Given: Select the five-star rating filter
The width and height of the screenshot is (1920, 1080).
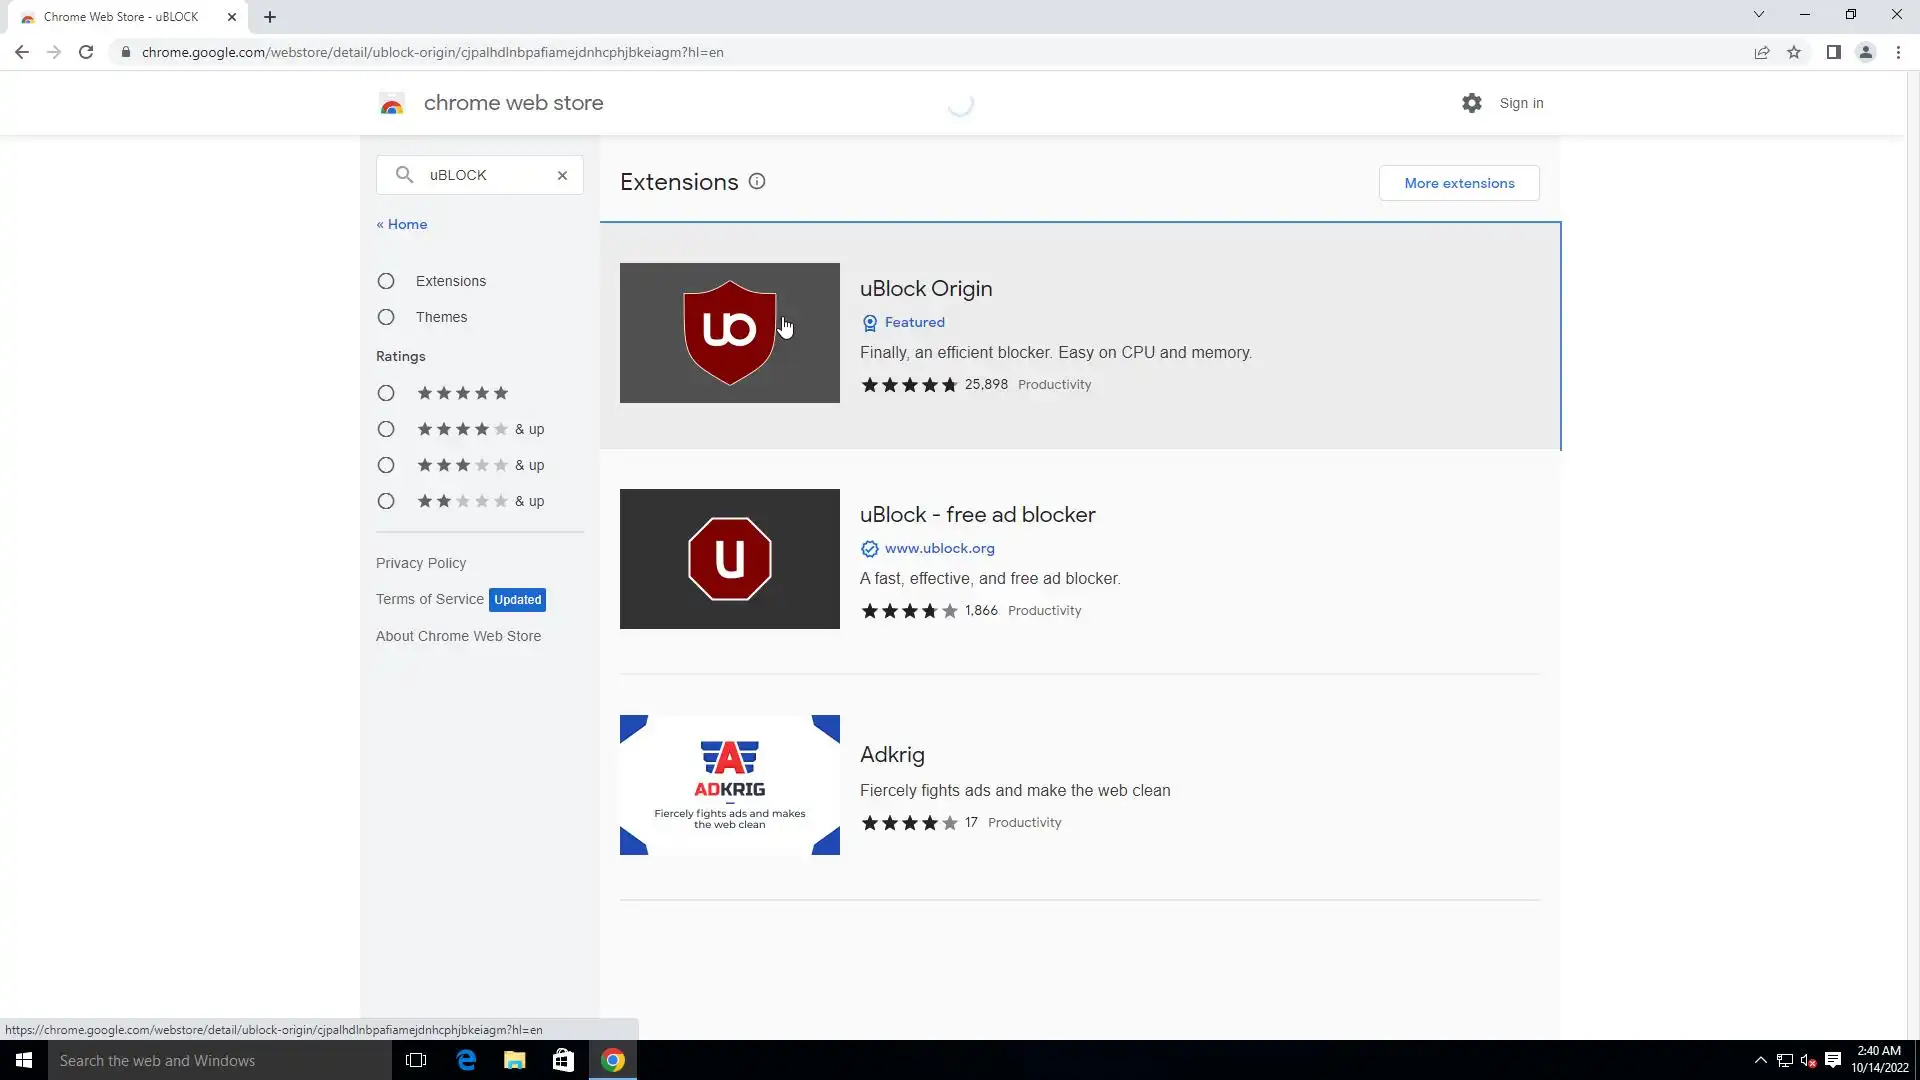Looking at the screenshot, I should (386, 393).
